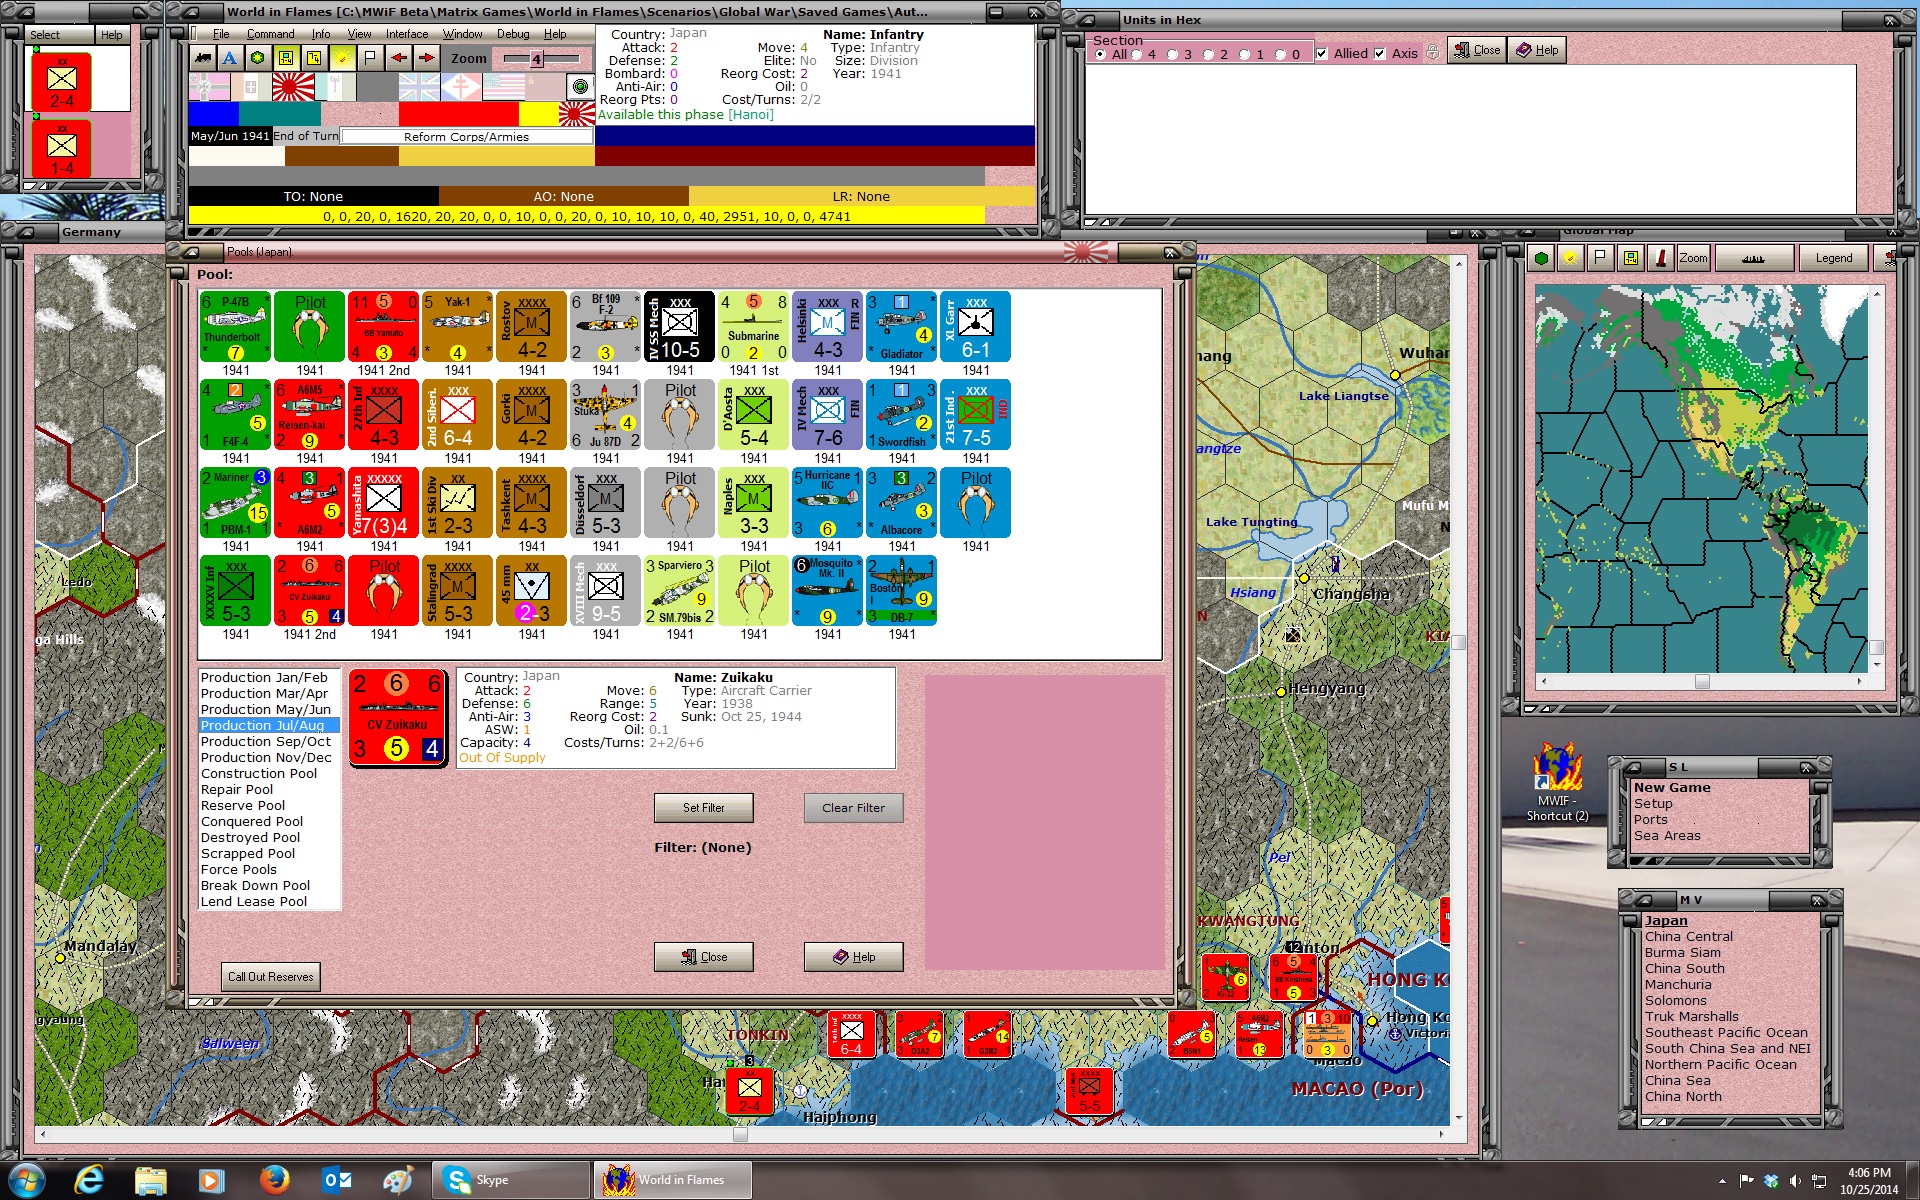Toggle the sun icon in main toolbar
Screen dimensions: 1920x1200
(342, 58)
